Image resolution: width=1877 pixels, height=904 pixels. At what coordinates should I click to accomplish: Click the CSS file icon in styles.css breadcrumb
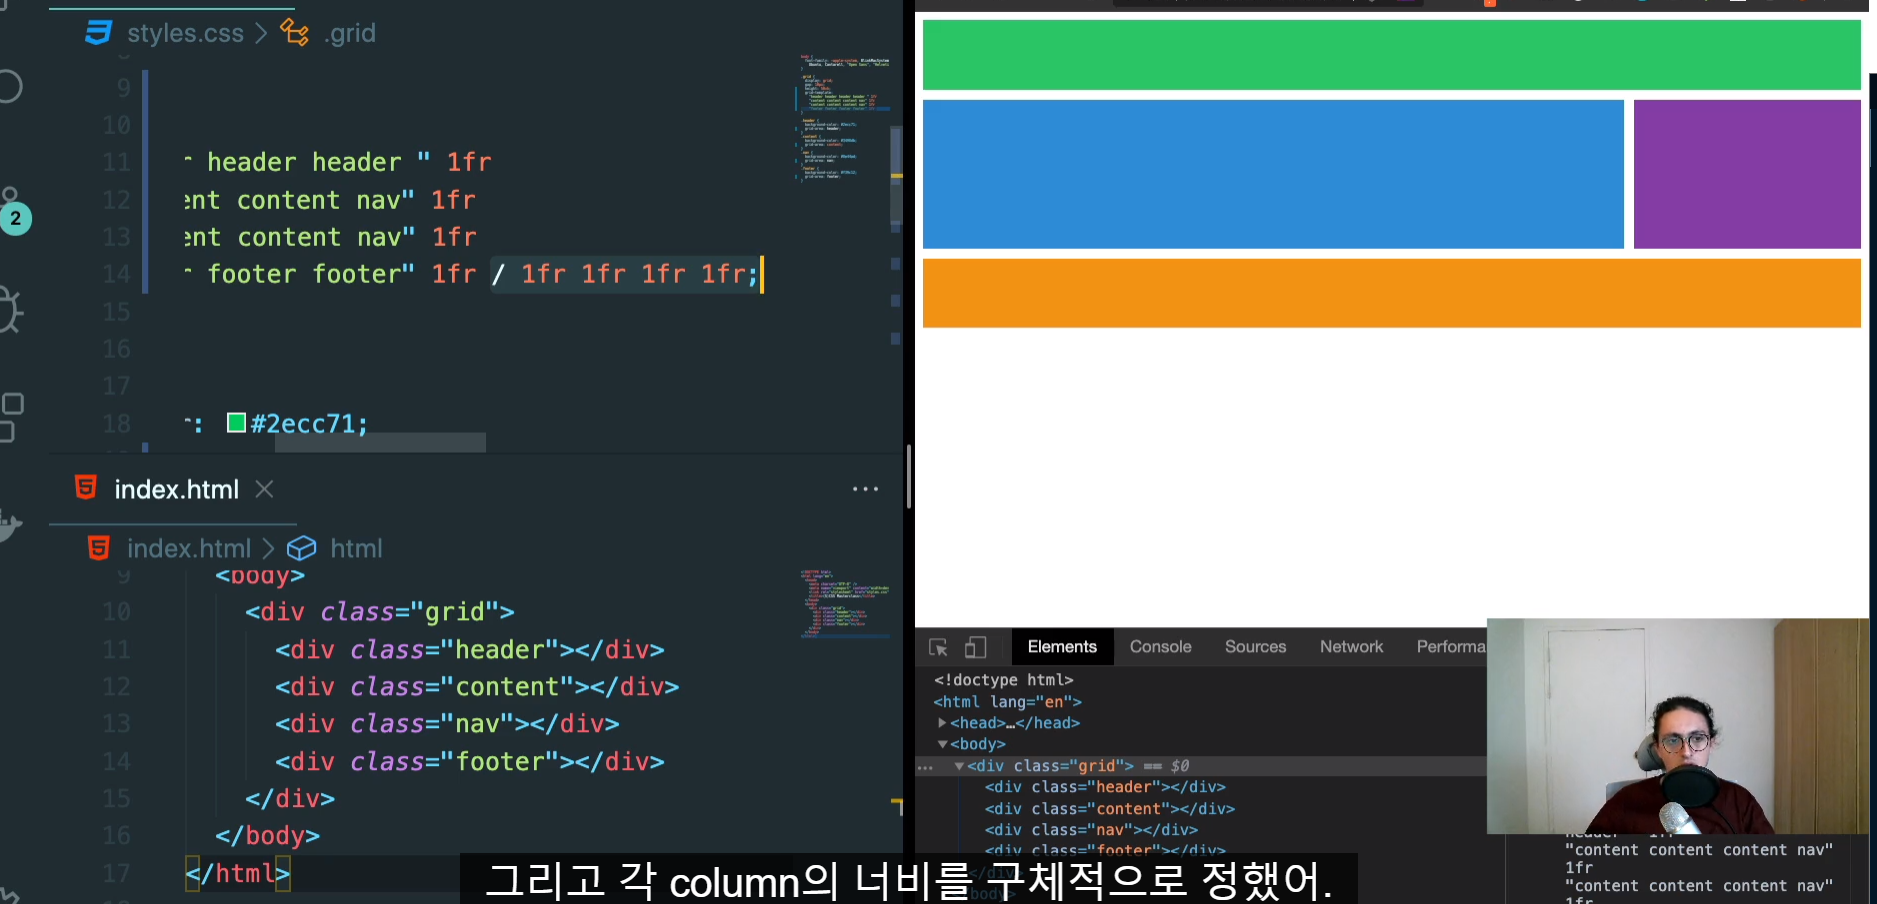coord(98,33)
